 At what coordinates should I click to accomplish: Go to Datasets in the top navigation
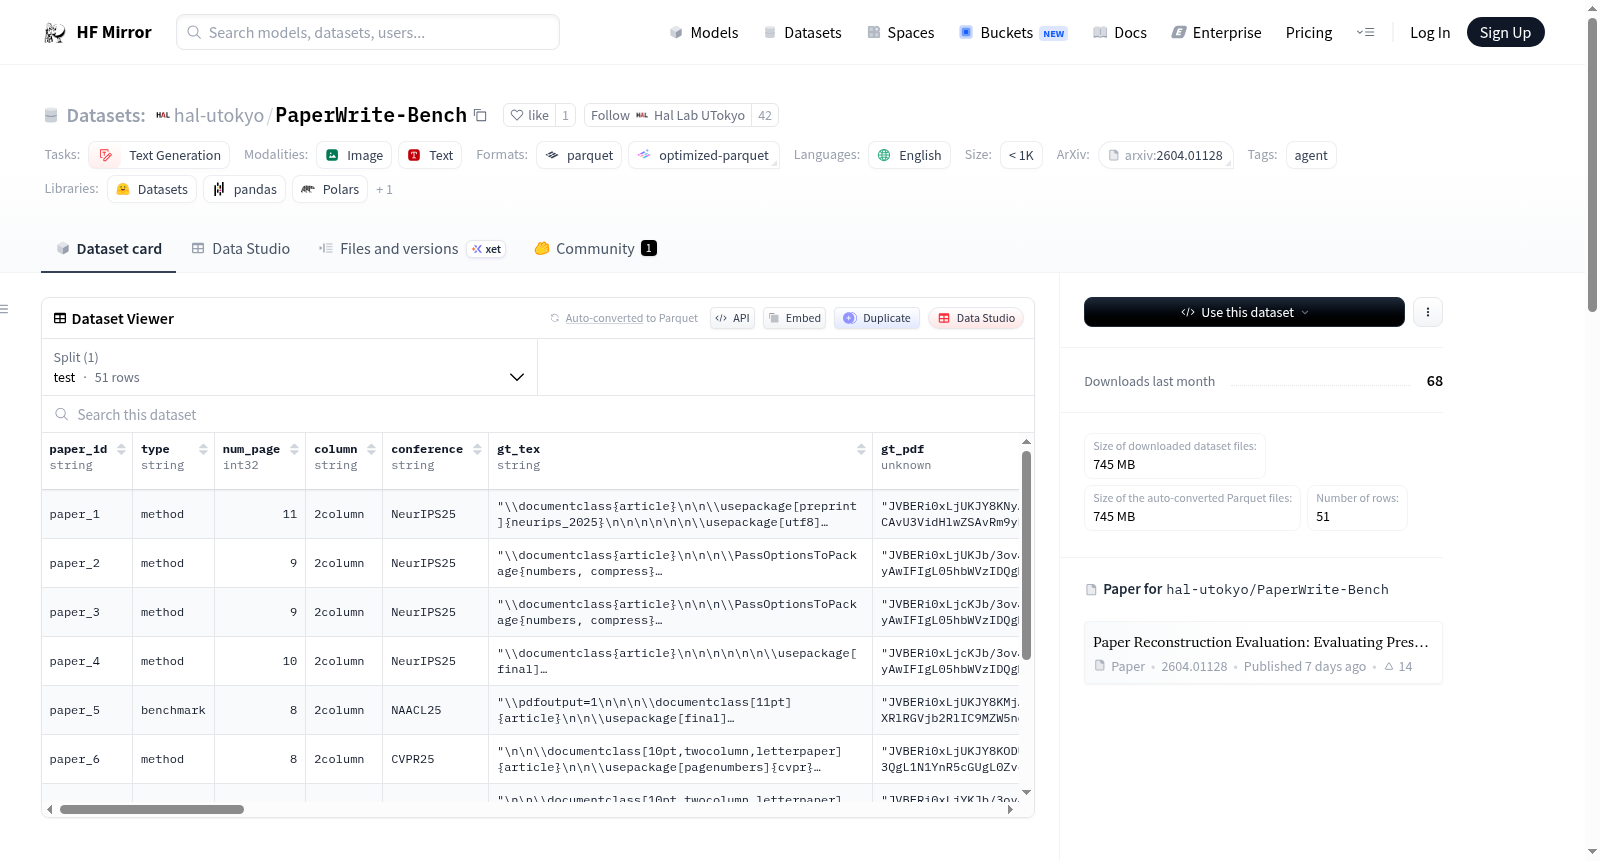[802, 33]
